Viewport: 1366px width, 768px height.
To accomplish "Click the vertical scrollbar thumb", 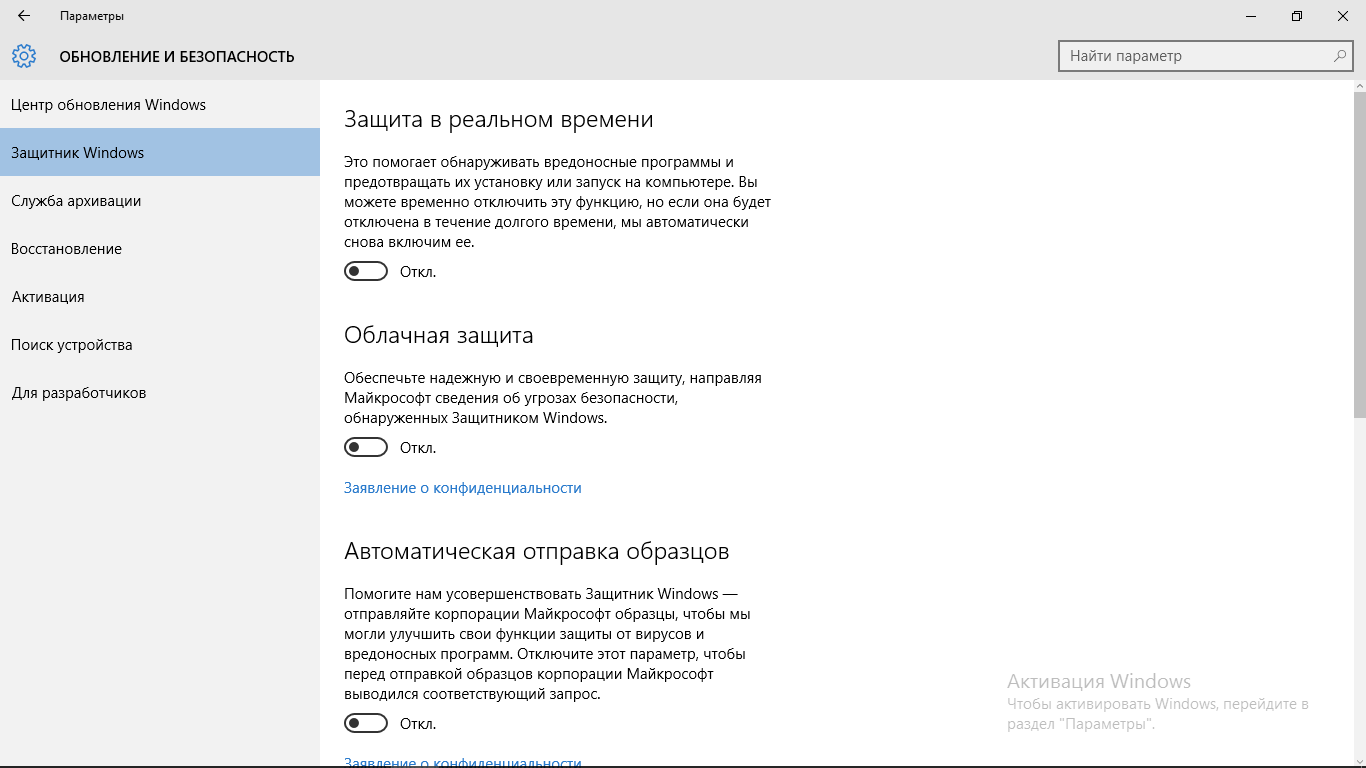I will click(1360, 255).
